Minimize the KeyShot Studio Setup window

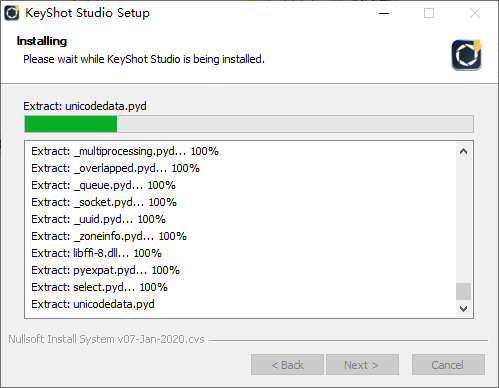click(384, 13)
